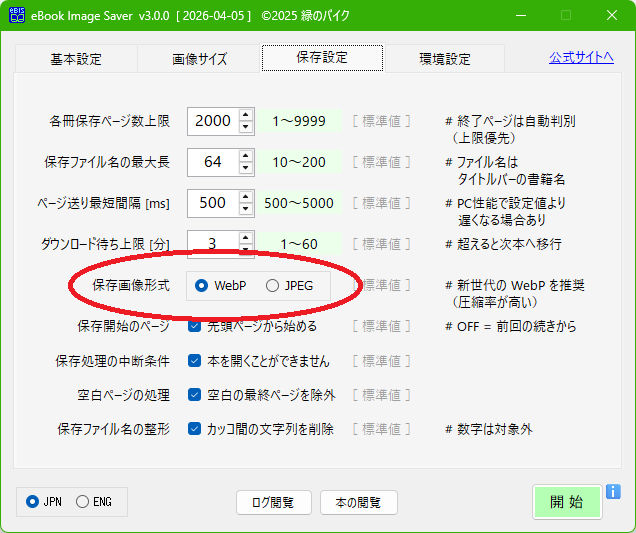Switch to the 画像サイズ tab
636x533 pixels.
[x=199, y=59]
